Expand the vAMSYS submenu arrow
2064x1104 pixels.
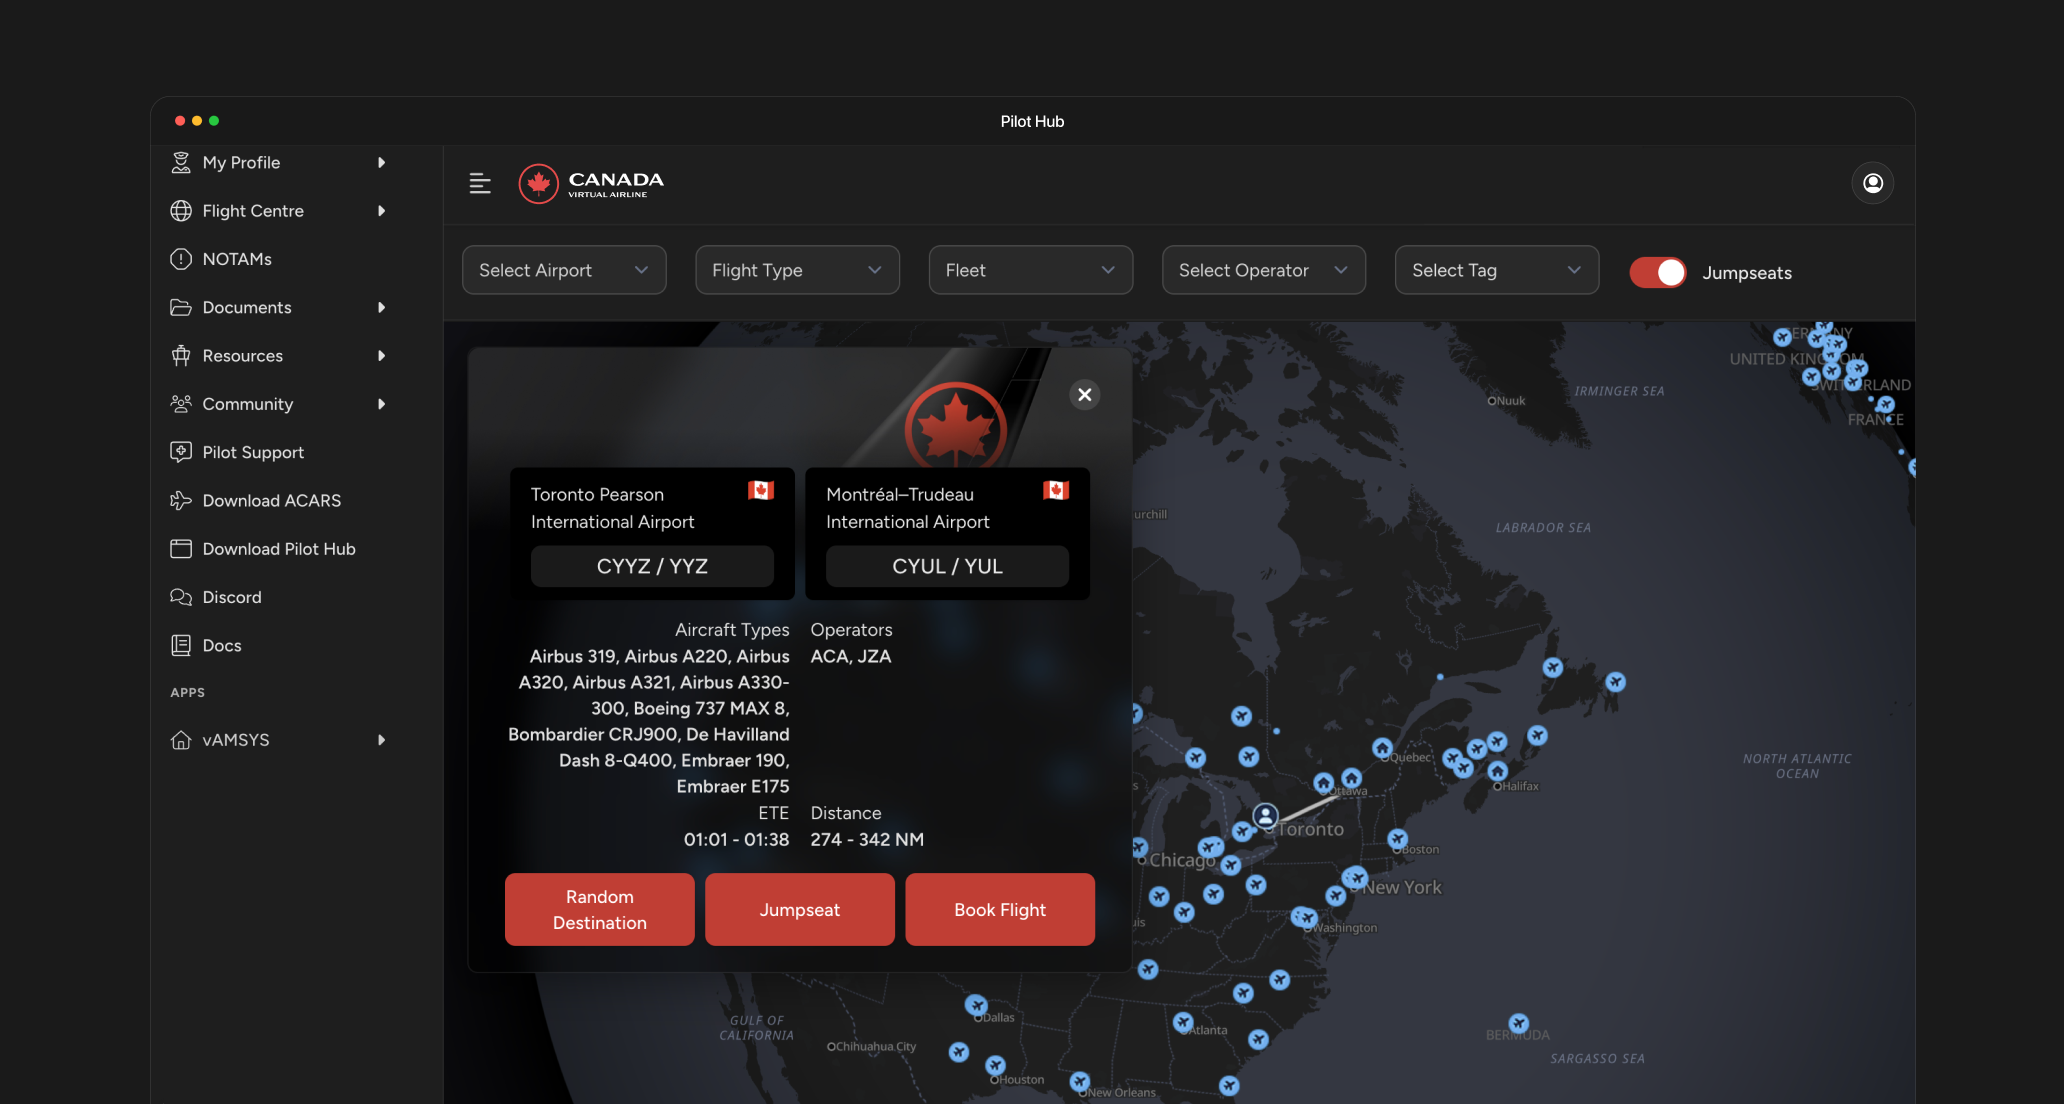381,740
